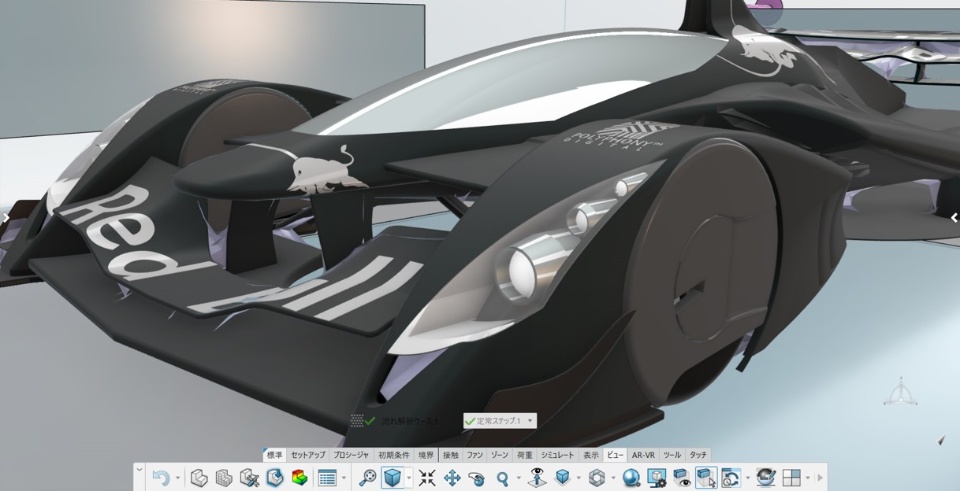
Task: Select the ビュー tab
Action: (615, 455)
